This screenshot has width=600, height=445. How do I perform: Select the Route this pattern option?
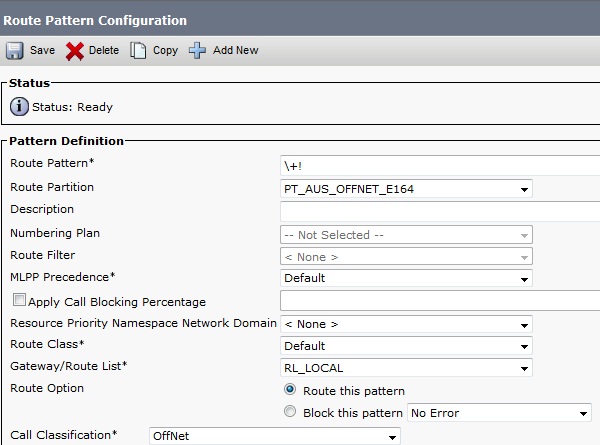pyautogui.click(x=290, y=390)
